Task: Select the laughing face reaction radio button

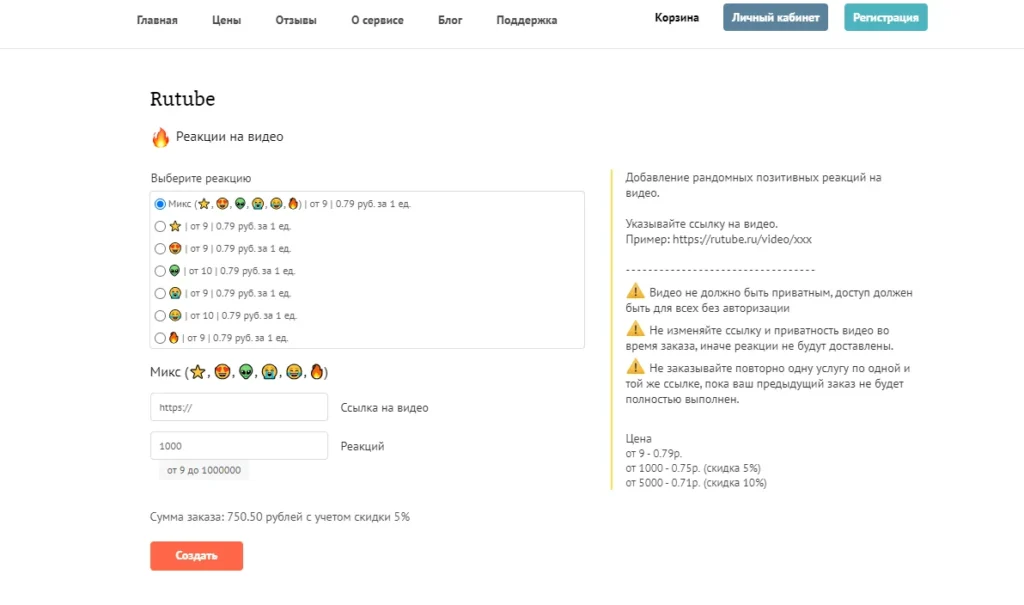Action: (160, 316)
